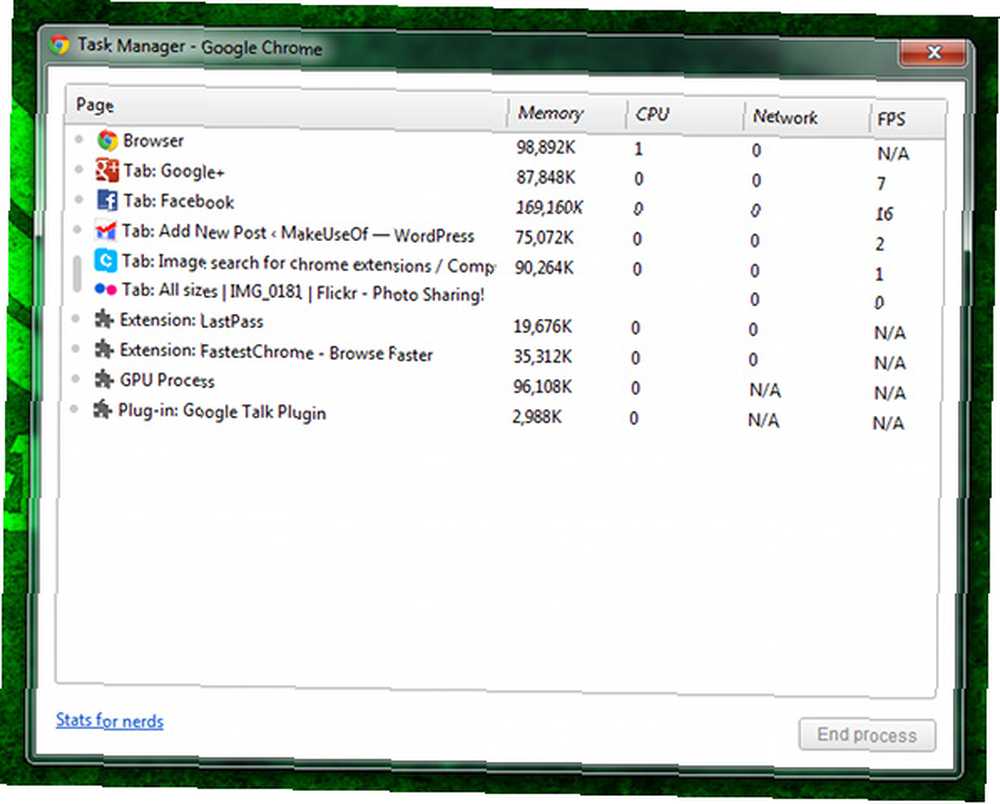
Task: Click the grouping bar beside Image search row
Action: (77, 274)
